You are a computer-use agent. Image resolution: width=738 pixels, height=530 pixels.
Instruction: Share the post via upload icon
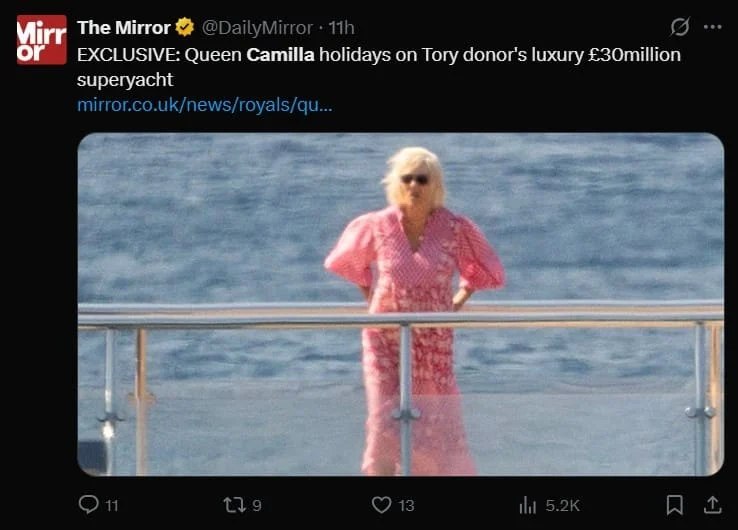point(712,505)
